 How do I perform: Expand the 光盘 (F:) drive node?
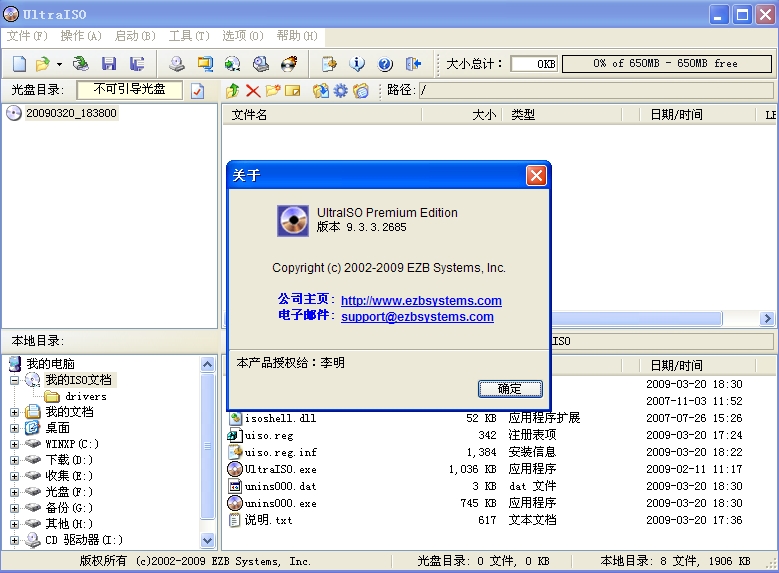pyautogui.click(x=14, y=492)
